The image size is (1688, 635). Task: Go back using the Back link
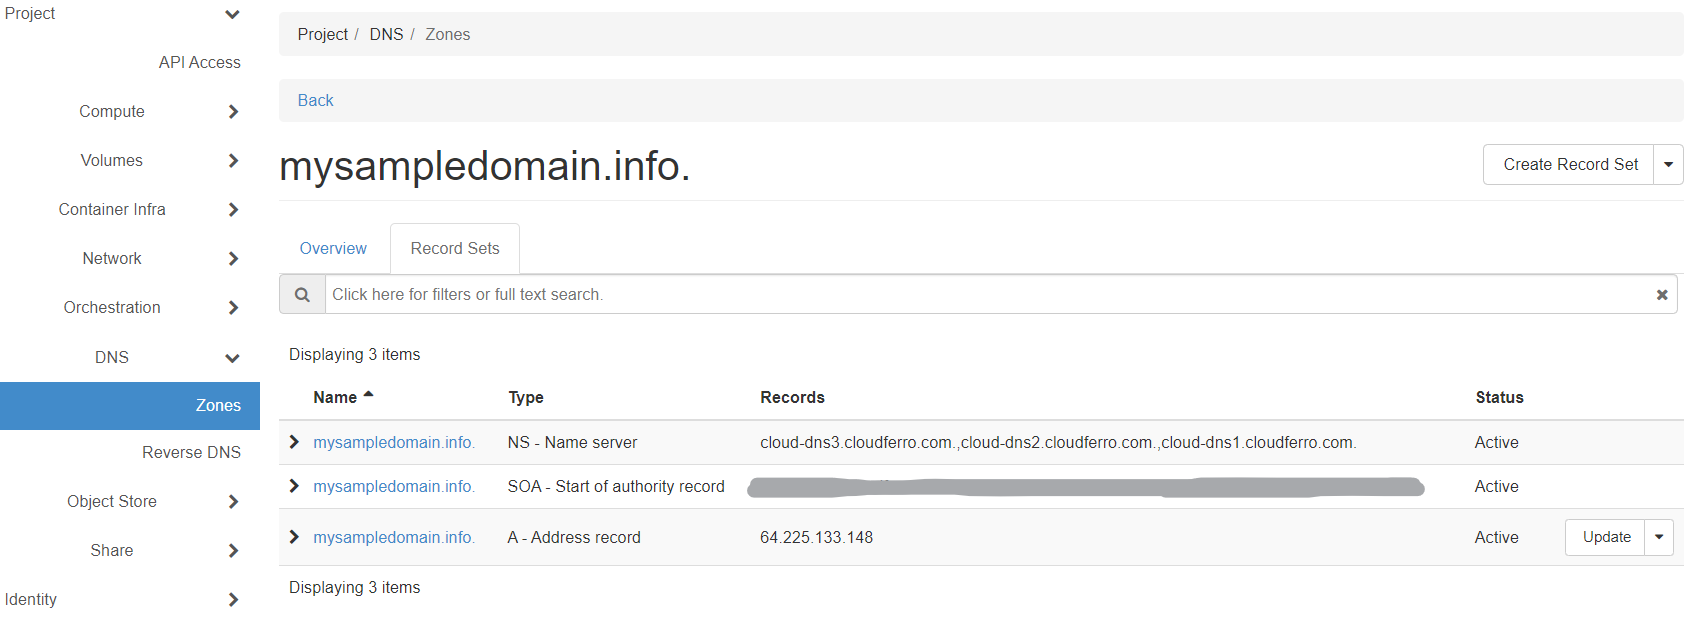315,101
